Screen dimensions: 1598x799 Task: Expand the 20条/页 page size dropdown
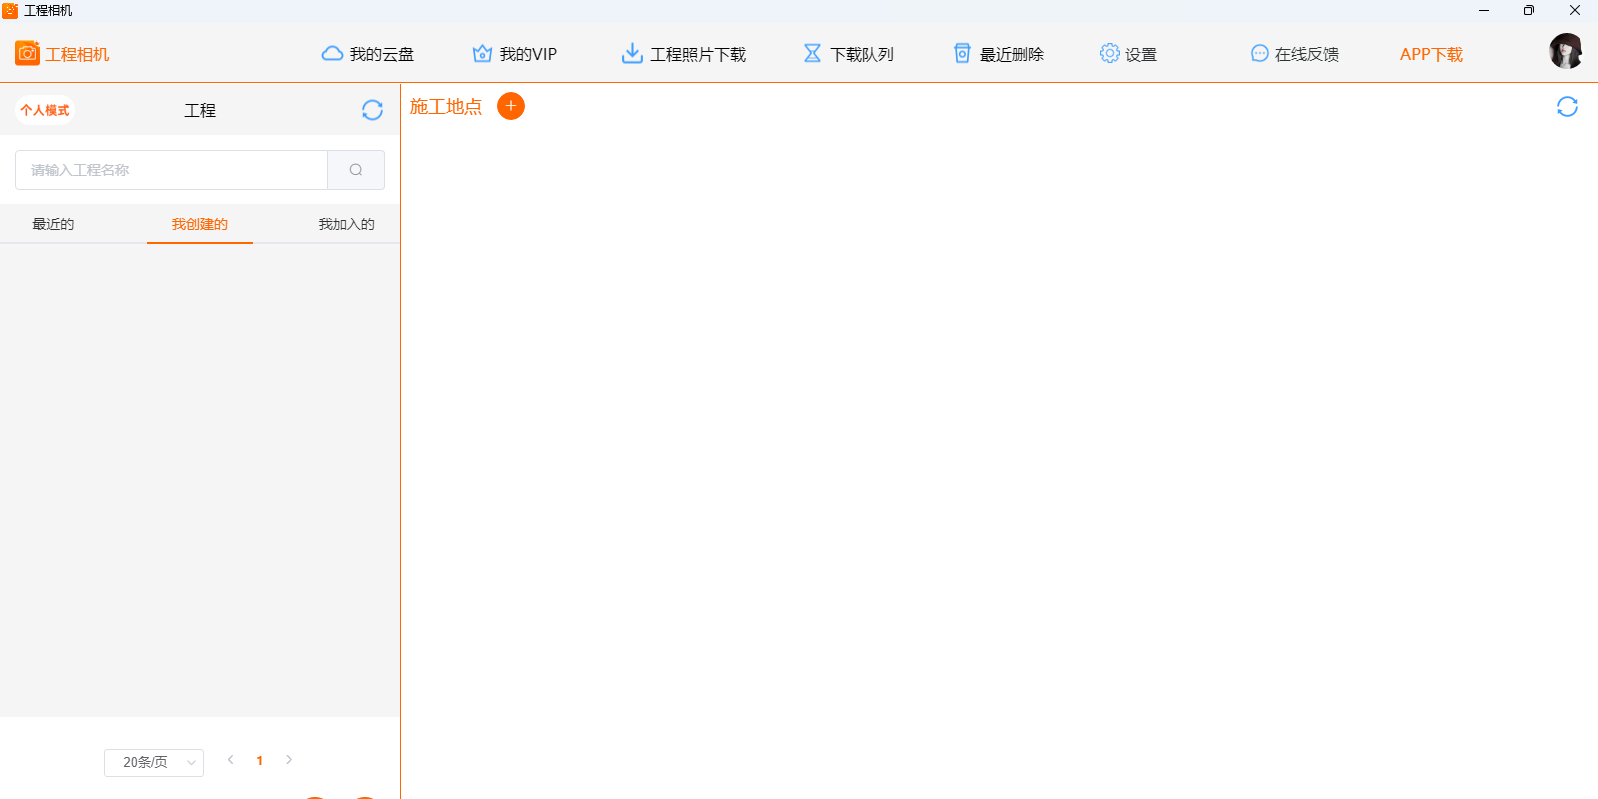pyautogui.click(x=154, y=763)
